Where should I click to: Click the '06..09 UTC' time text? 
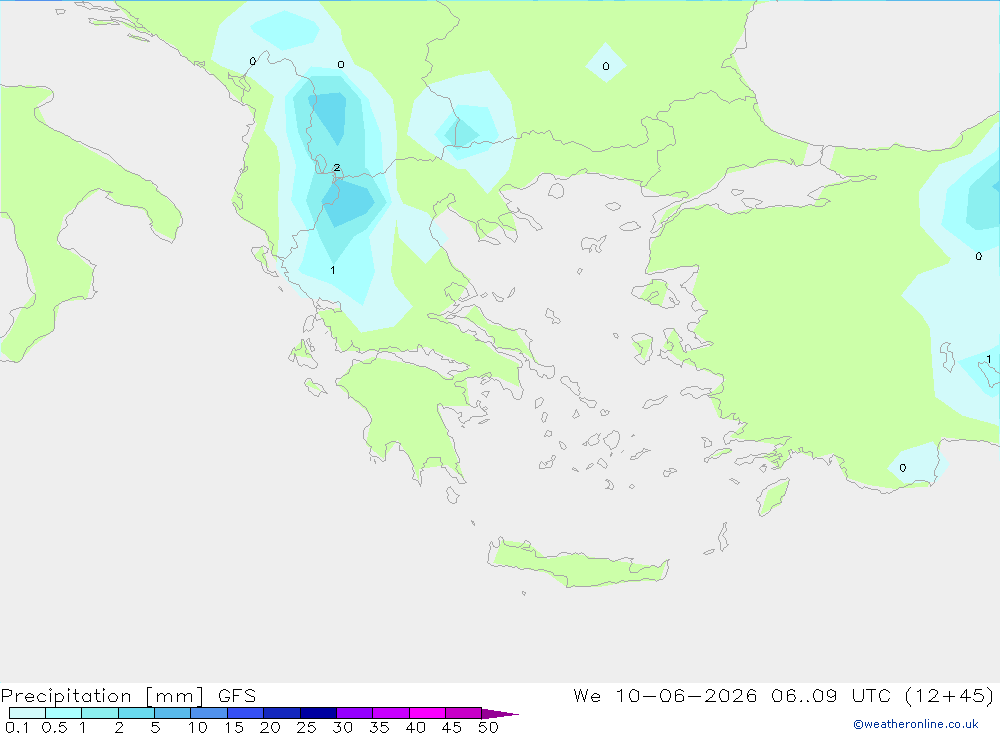(x=830, y=696)
